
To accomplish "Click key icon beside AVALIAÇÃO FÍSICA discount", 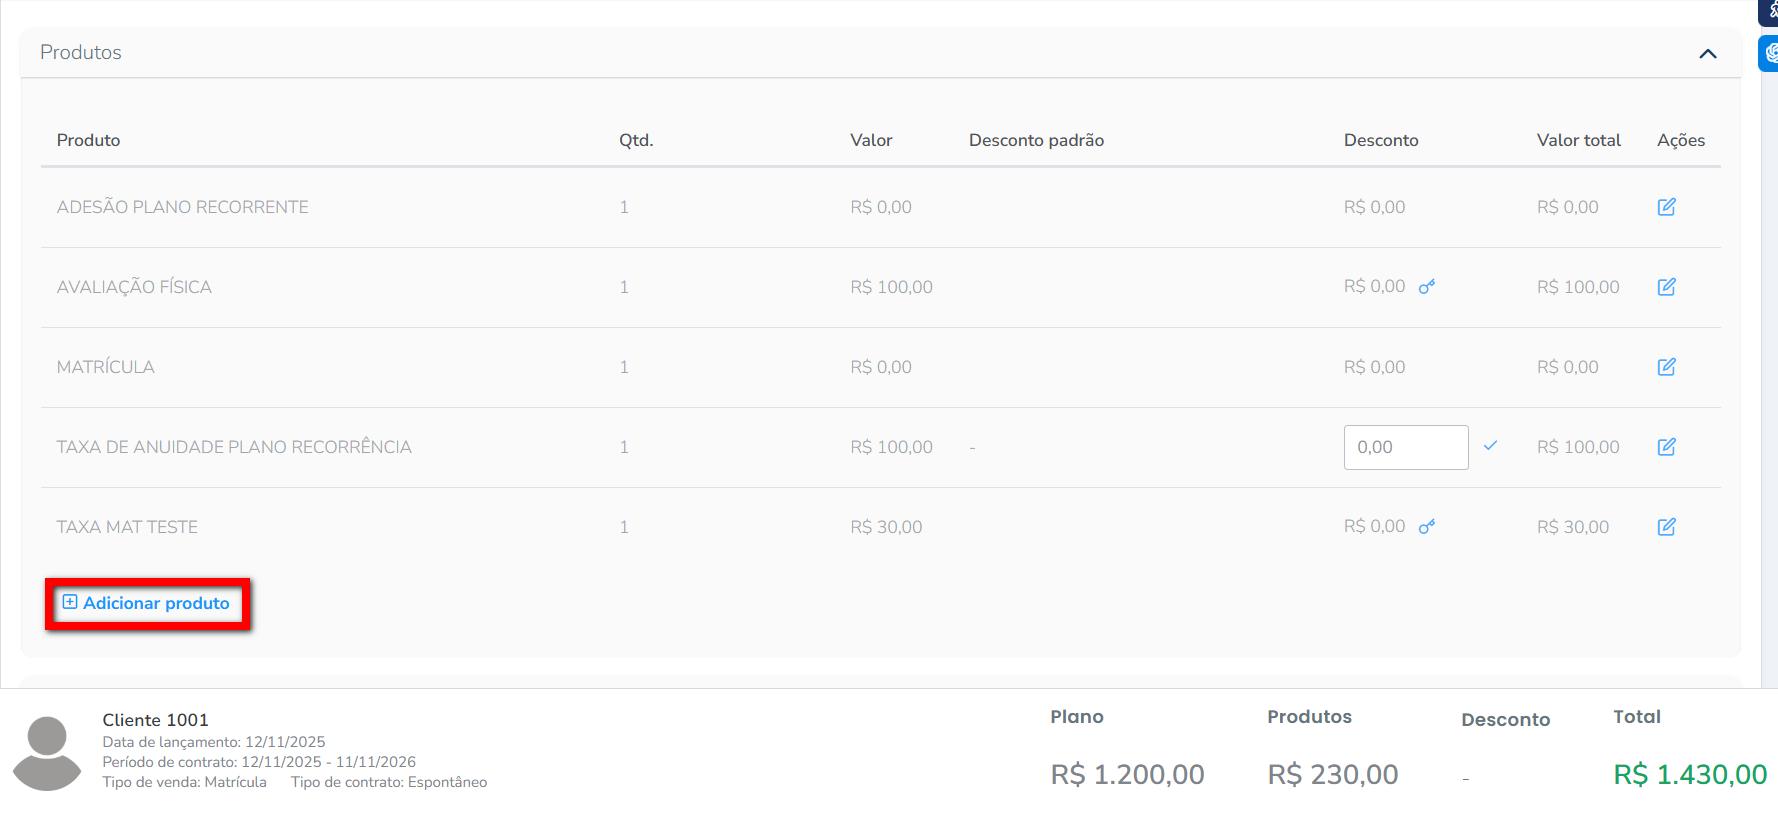I will pos(1427,287).
